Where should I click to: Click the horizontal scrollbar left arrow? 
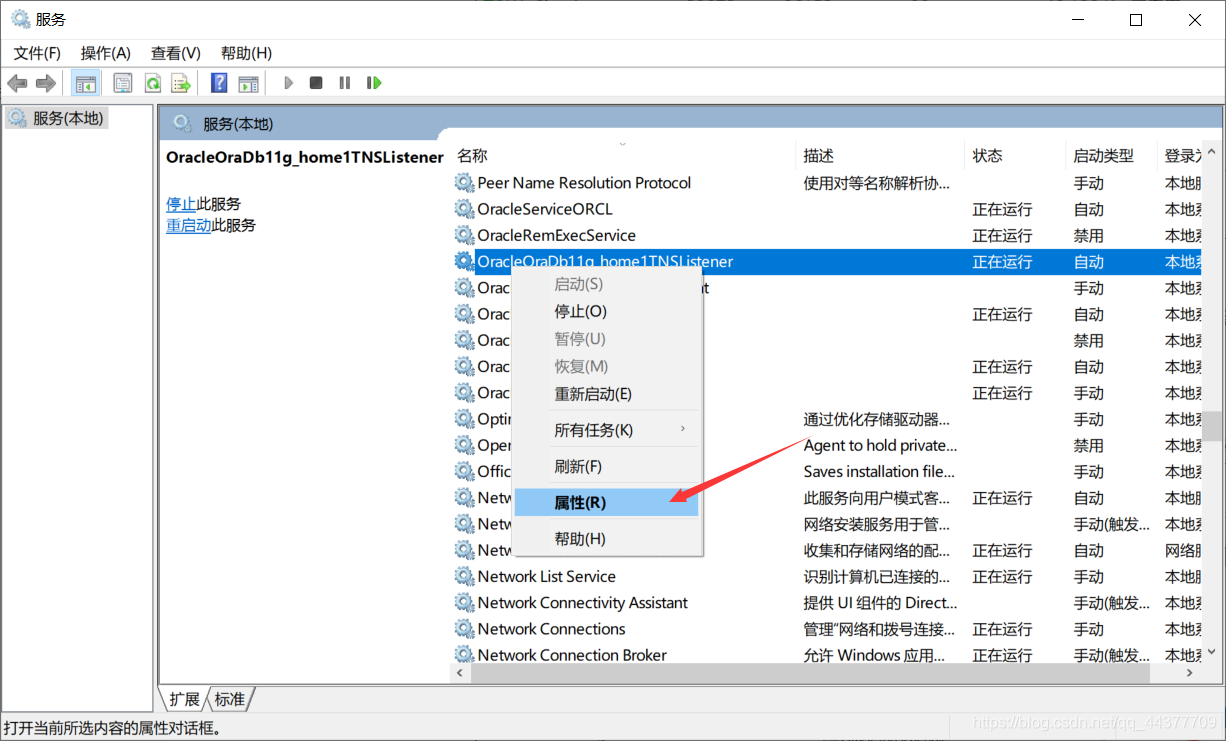[461, 674]
